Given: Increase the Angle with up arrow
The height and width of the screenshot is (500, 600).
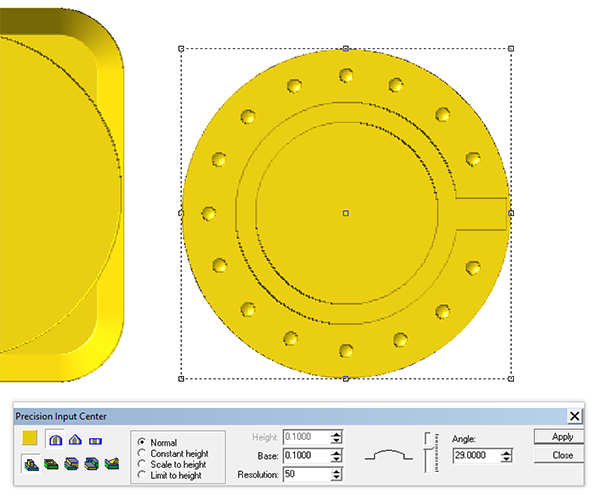Looking at the screenshot, I should [506, 452].
